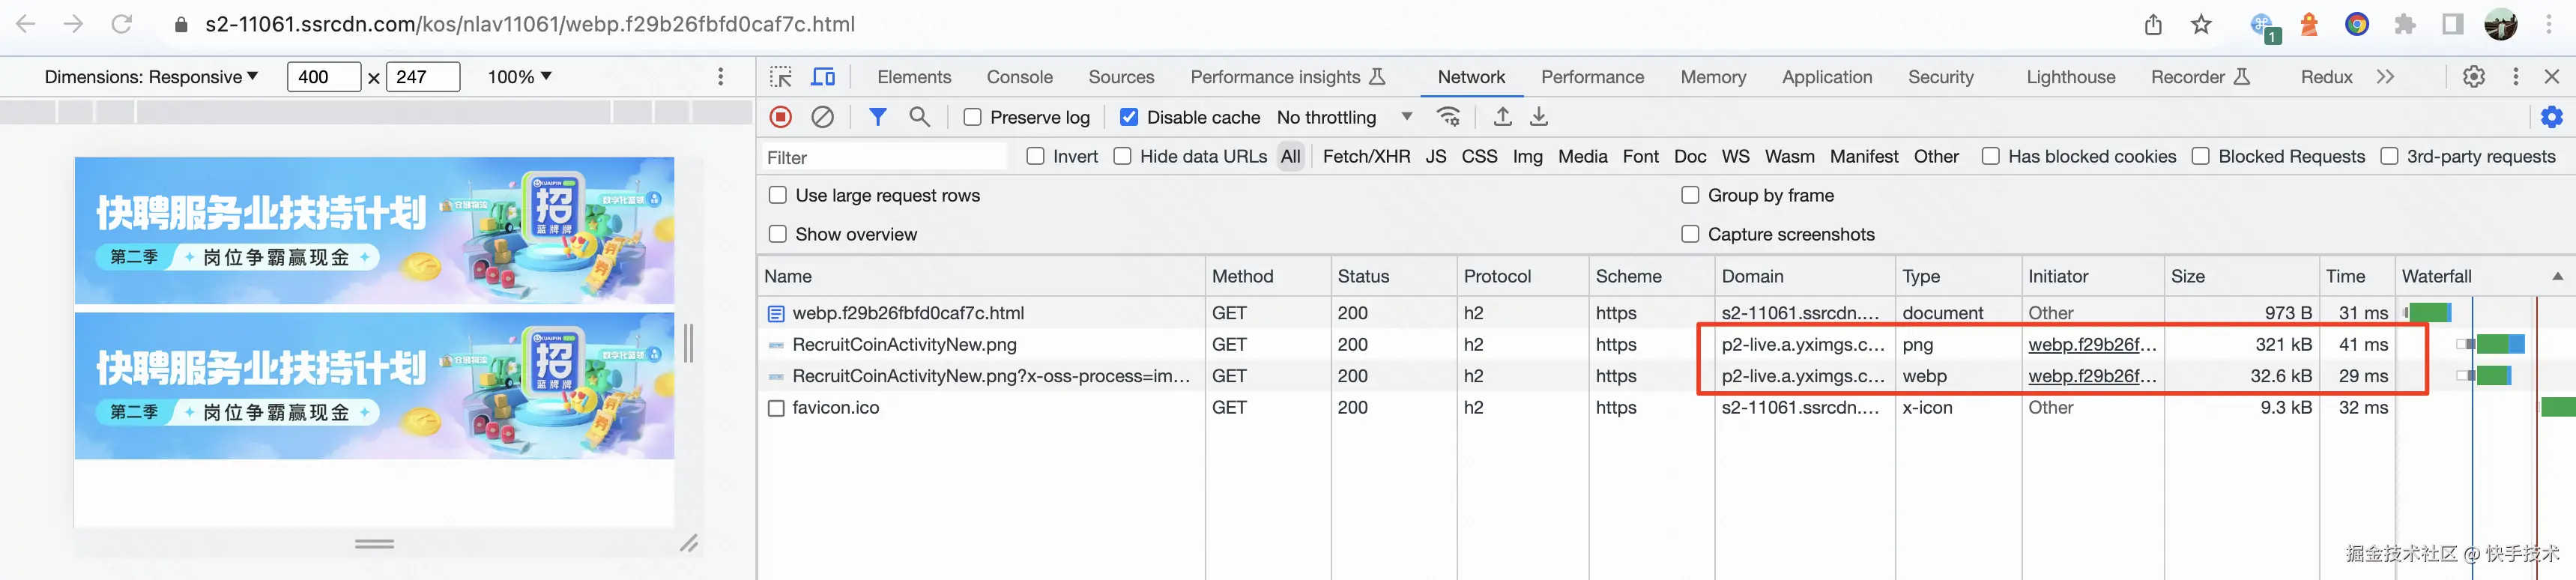
Task: Uncheck the Disable cache checkbox
Action: tap(1129, 117)
